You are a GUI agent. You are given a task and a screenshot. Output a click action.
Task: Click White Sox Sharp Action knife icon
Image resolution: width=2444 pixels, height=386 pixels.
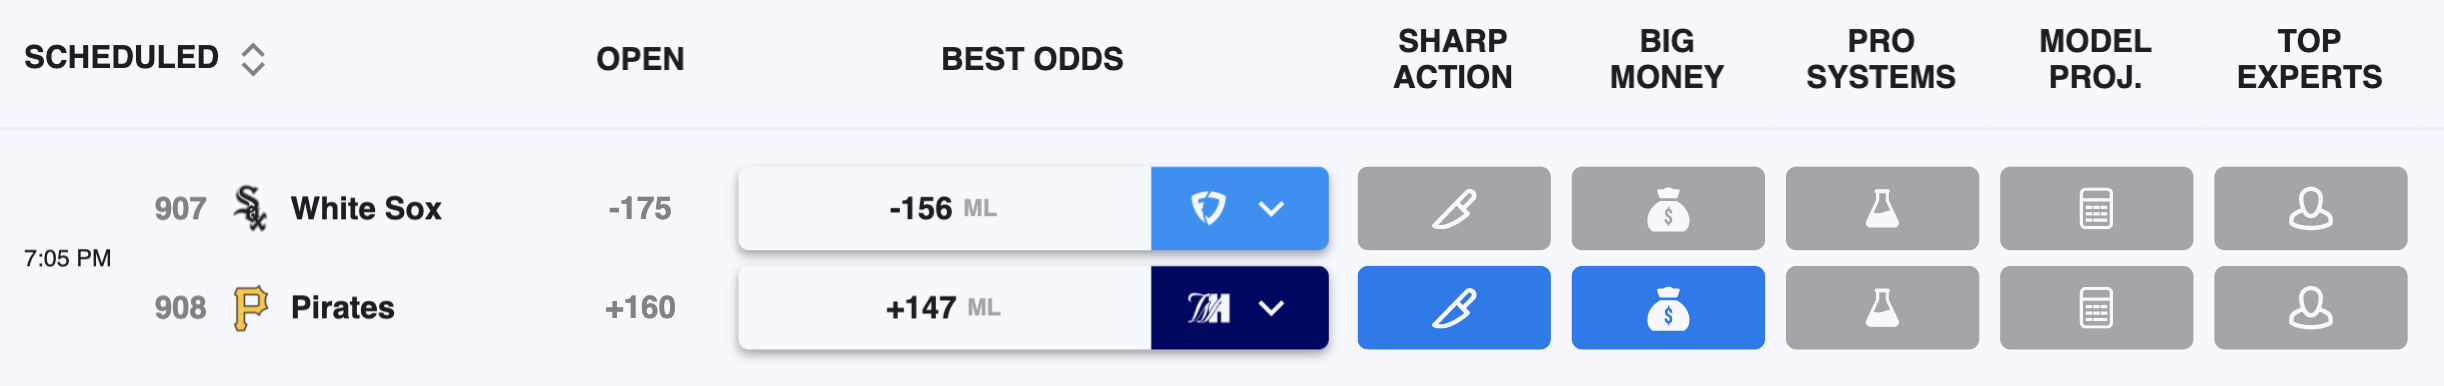click(1454, 208)
